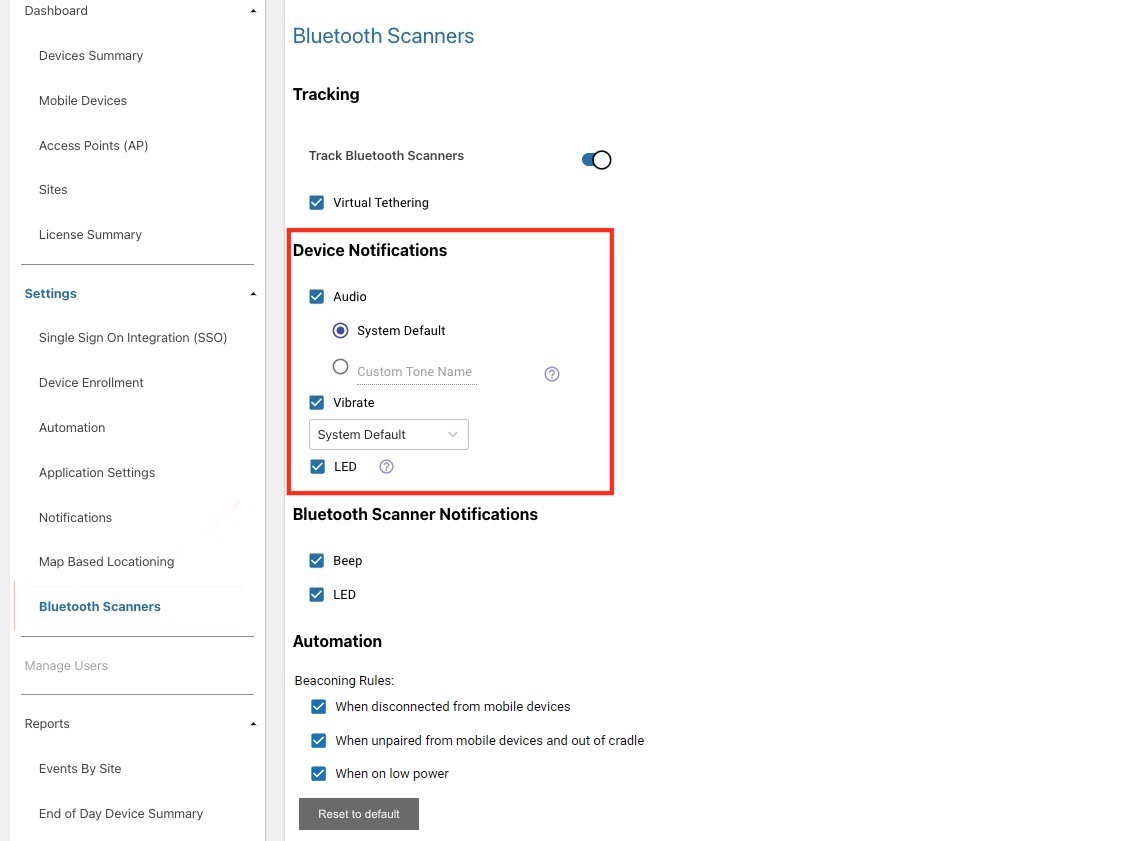Toggle Track Bluetooth Scanners switch
Image resolution: width=1136 pixels, height=841 pixels.
[x=596, y=160]
